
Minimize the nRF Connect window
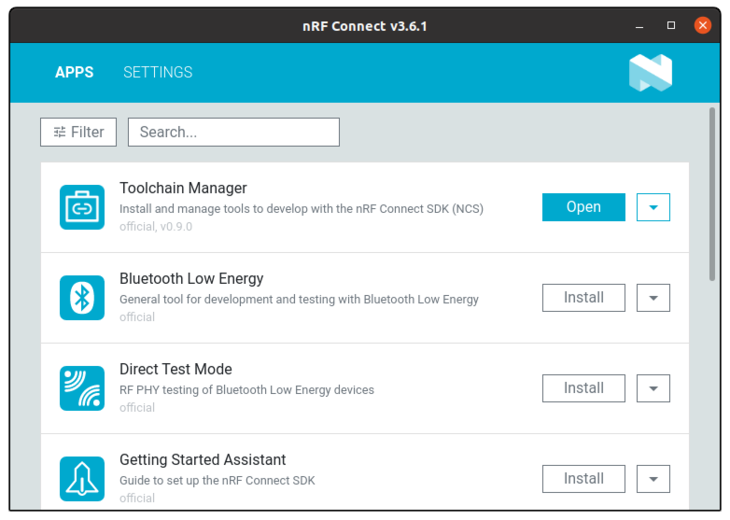coord(639,26)
